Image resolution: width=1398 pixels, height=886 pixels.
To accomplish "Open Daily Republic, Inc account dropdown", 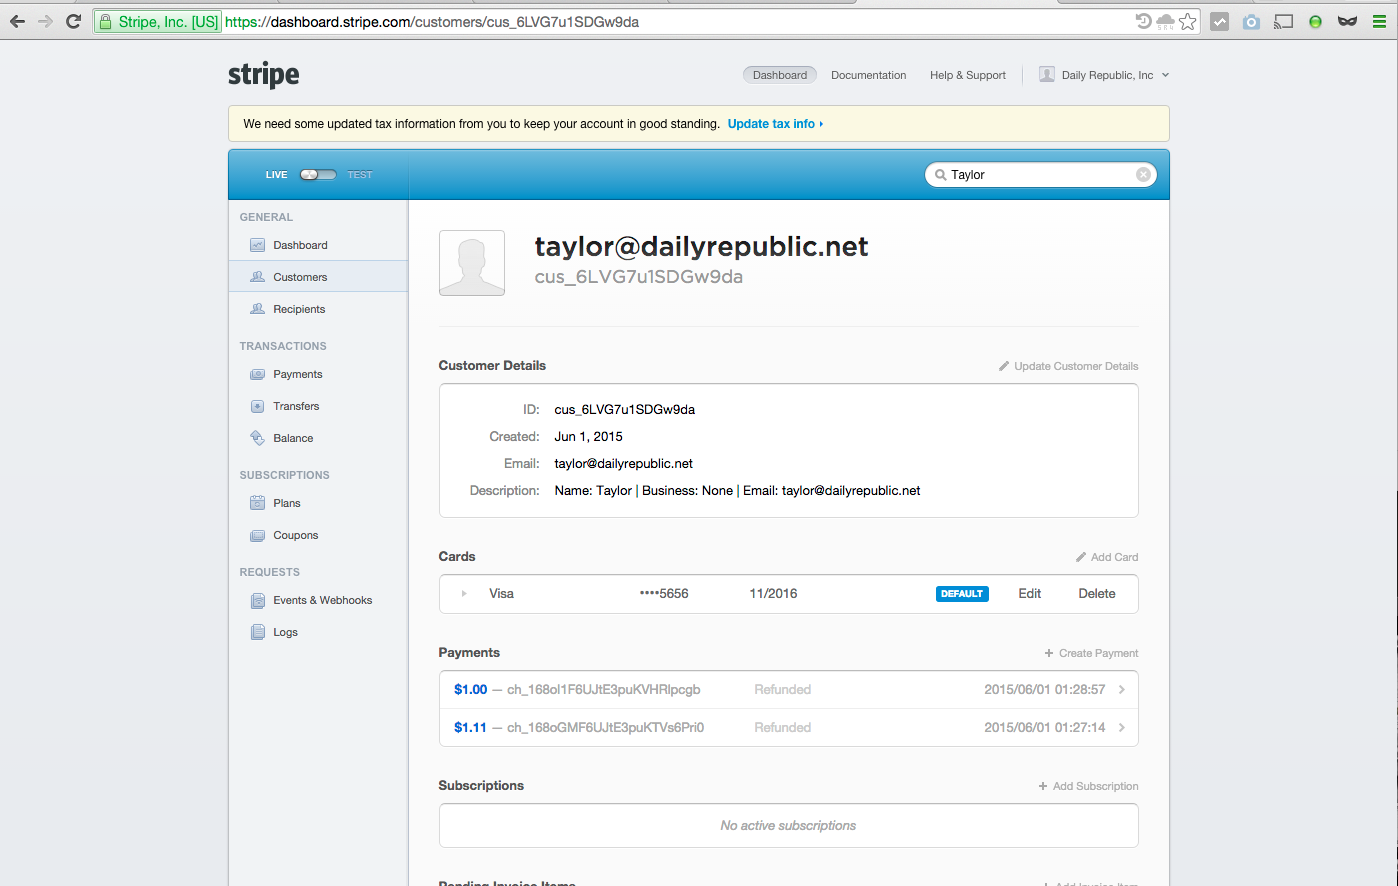I will click(x=1105, y=75).
